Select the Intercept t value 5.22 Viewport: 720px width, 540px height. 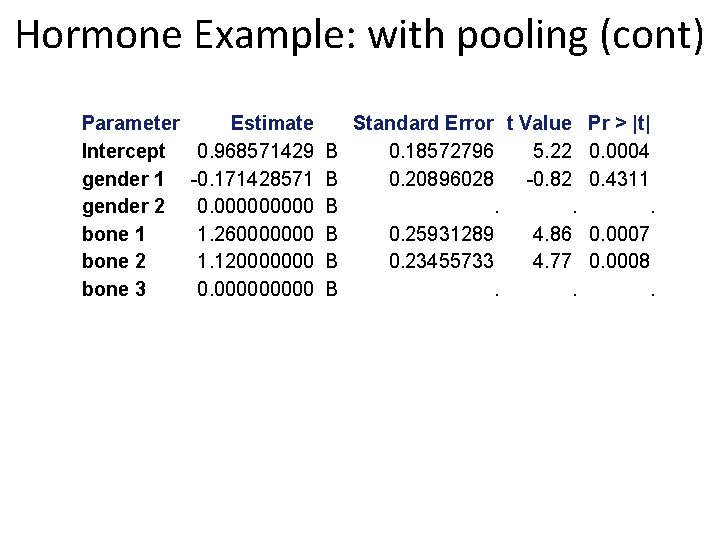pyautogui.click(x=552, y=151)
